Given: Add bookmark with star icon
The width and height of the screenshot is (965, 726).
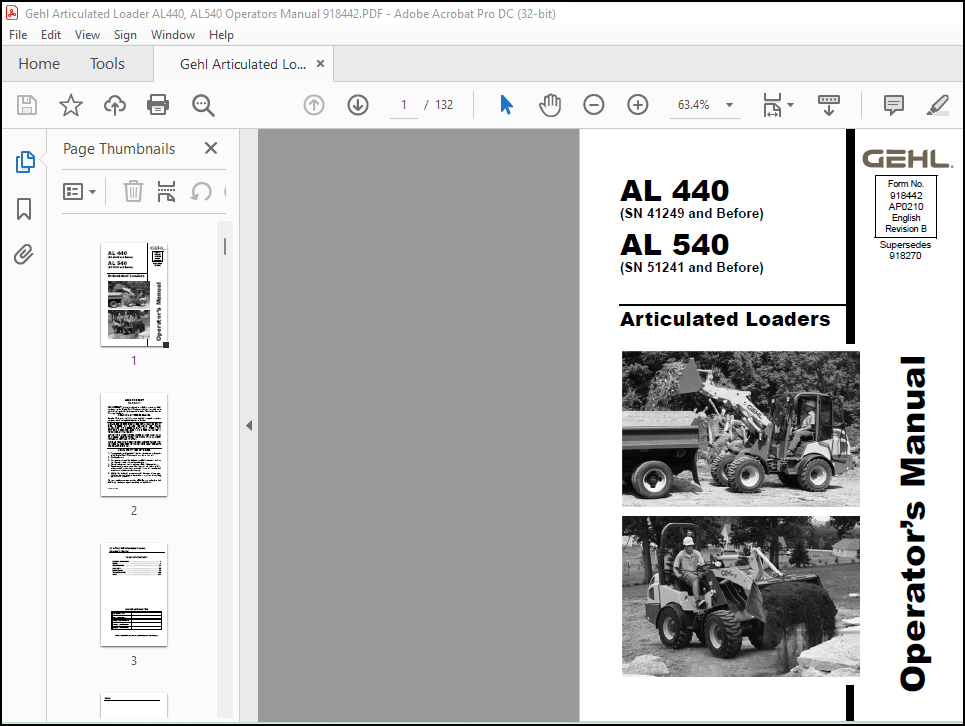Looking at the screenshot, I should click(71, 105).
